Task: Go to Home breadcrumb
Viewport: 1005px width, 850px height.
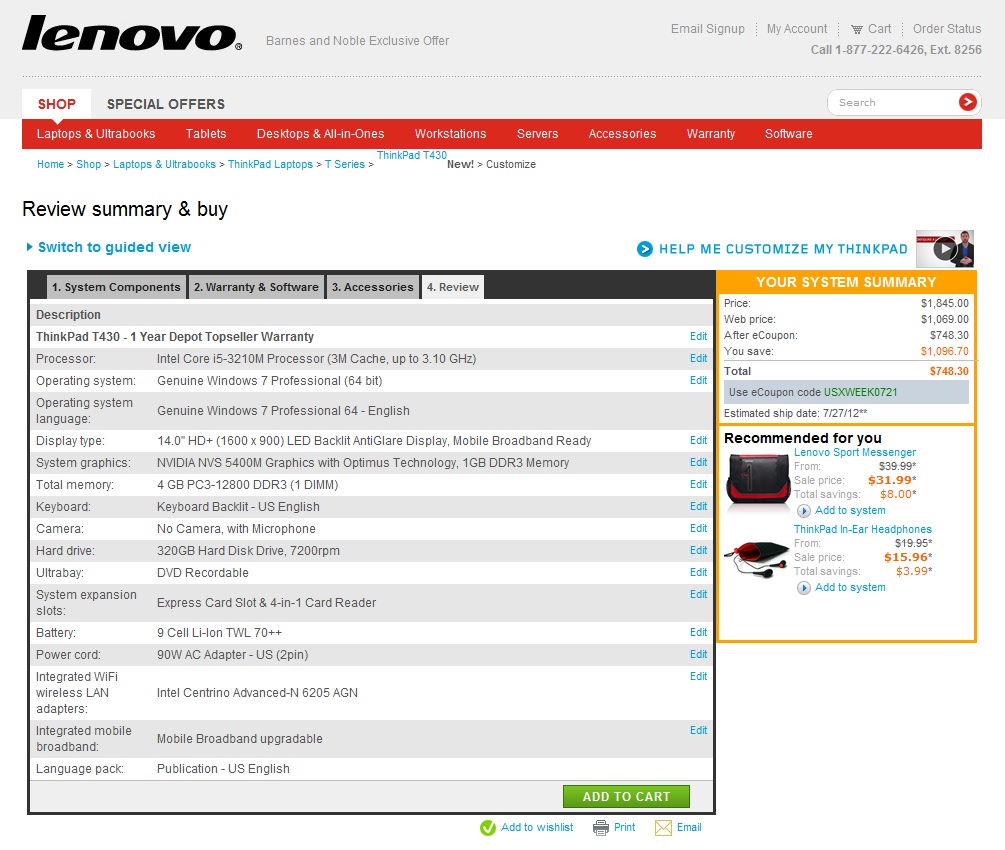Action: tap(51, 164)
